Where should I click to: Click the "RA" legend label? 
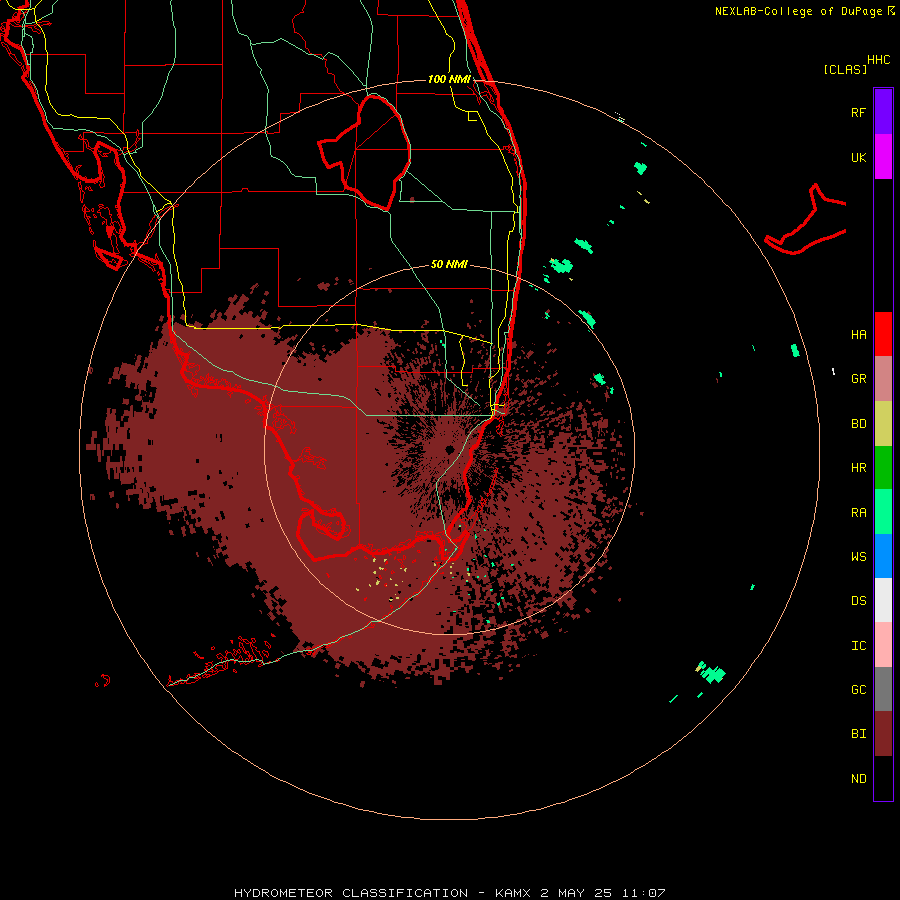[858, 513]
